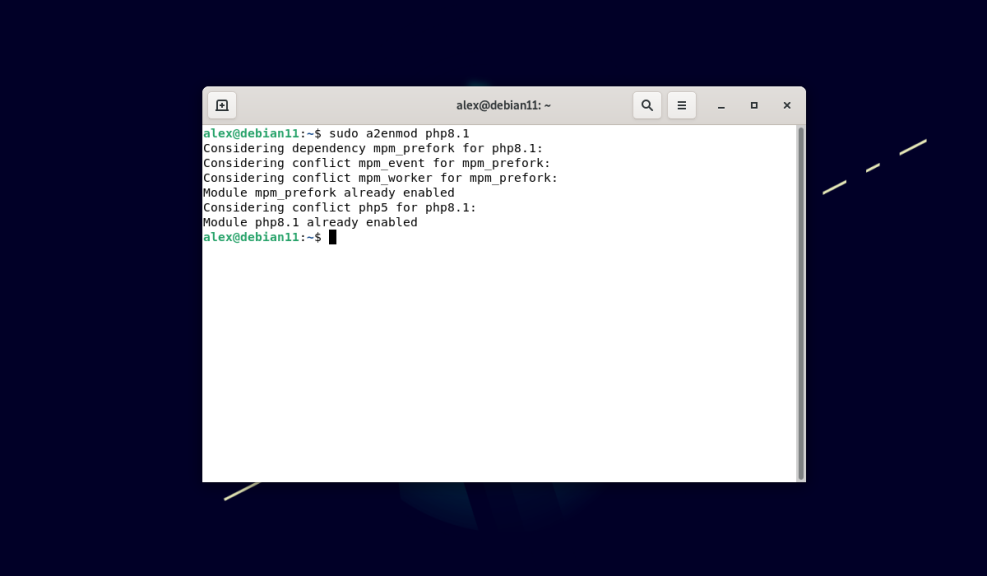Click 'Module mpm_prefork already enabled' text
The height and width of the screenshot is (576, 987).
click(328, 192)
